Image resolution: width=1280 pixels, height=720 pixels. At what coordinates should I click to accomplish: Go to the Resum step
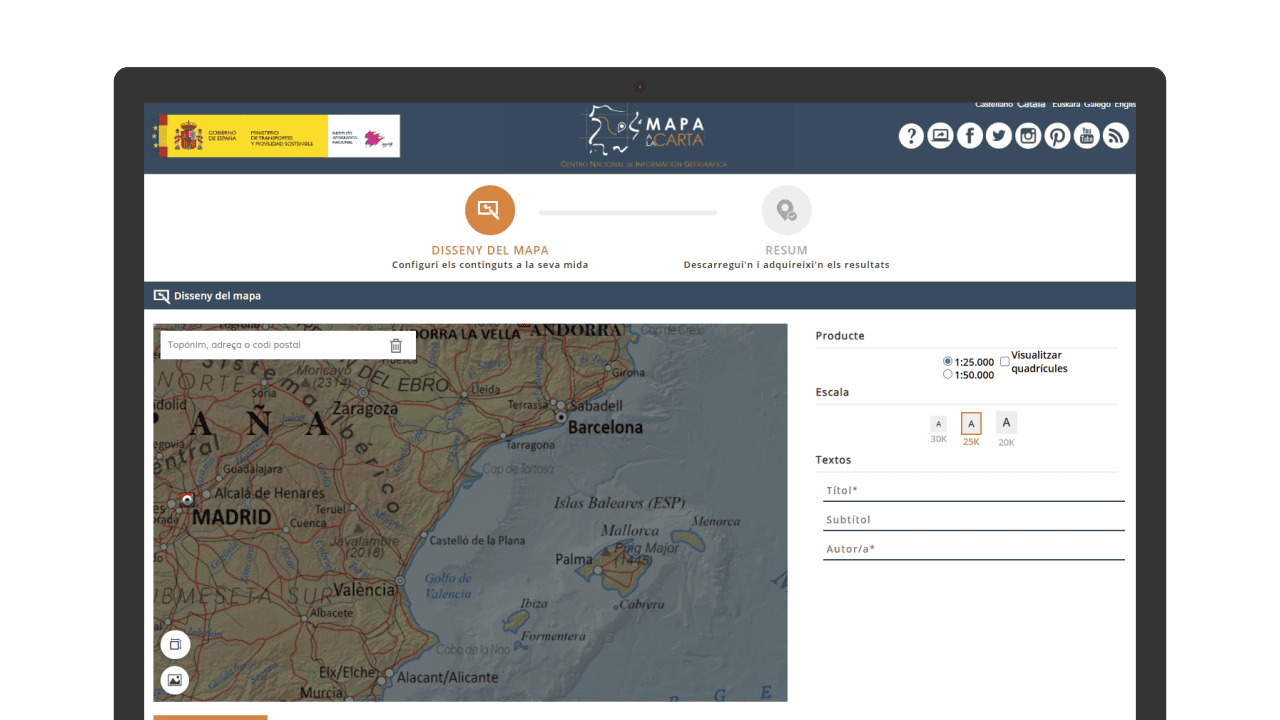786,211
